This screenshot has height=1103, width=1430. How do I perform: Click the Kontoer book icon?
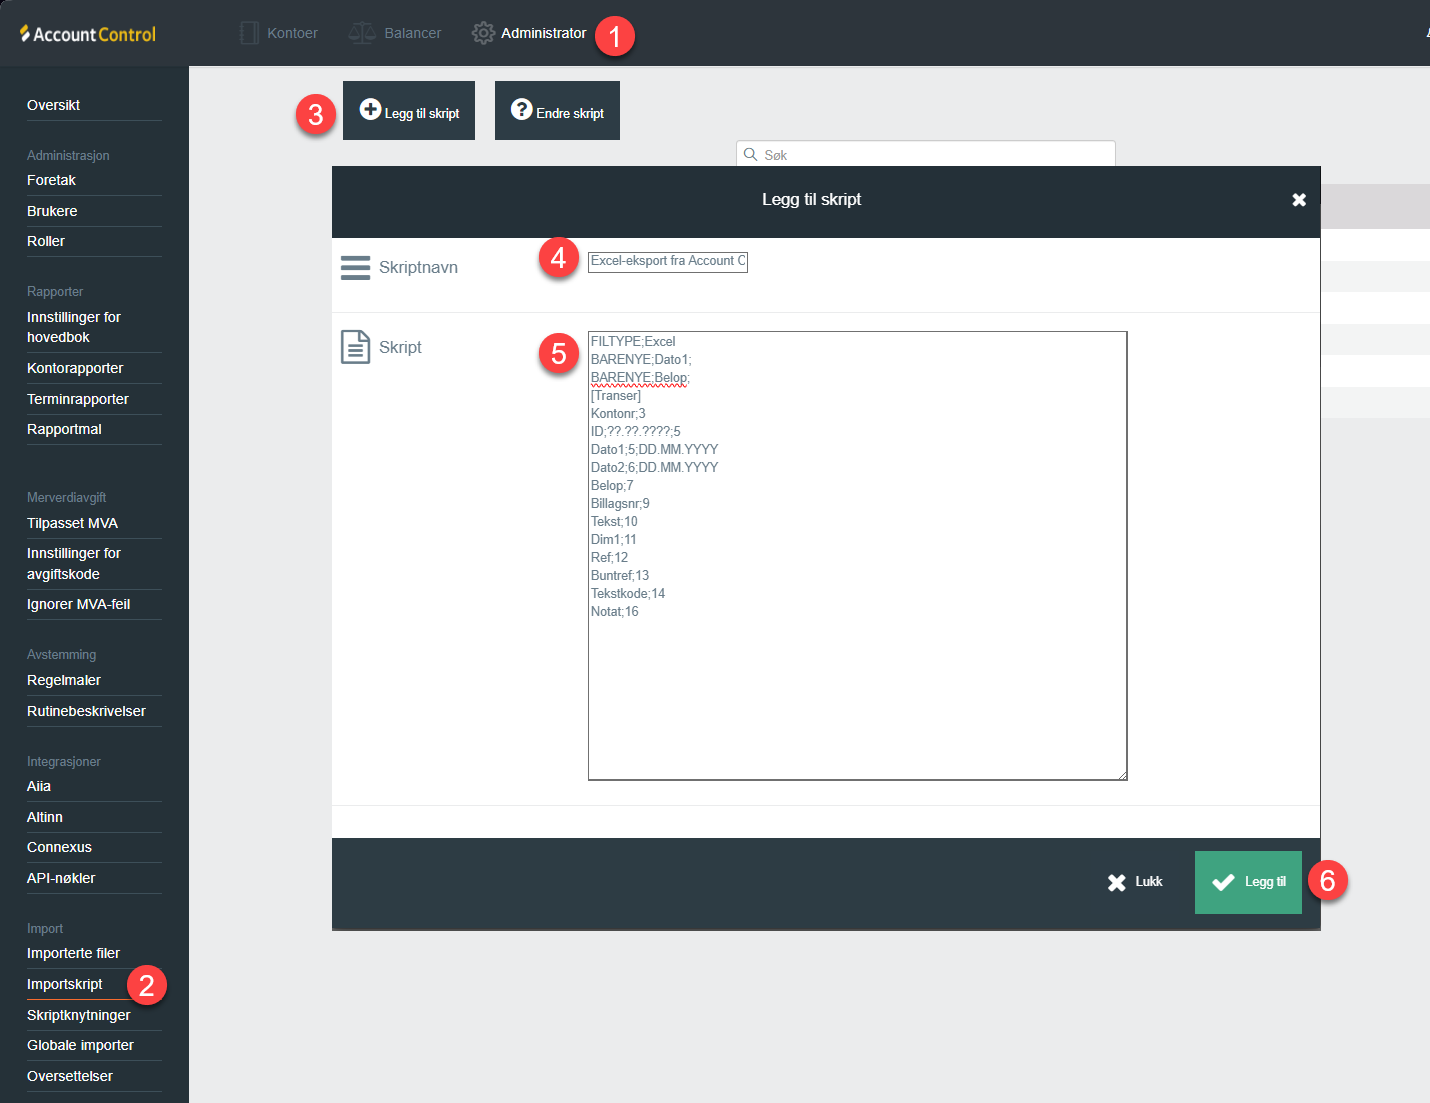tap(249, 33)
